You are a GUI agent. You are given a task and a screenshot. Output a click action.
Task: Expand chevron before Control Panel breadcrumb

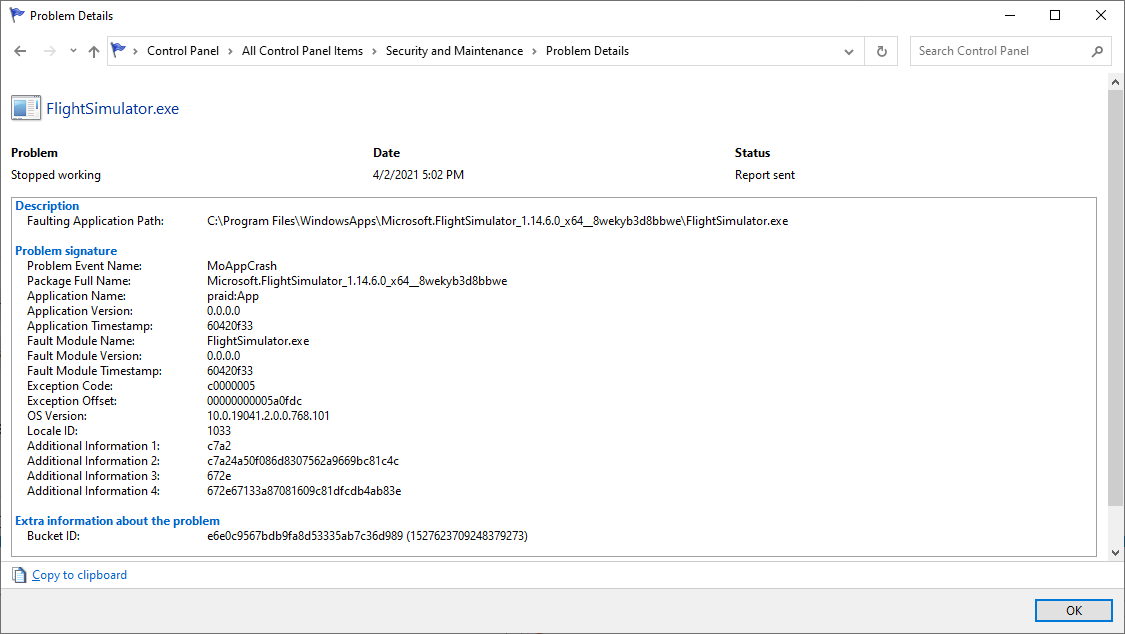[136, 52]
